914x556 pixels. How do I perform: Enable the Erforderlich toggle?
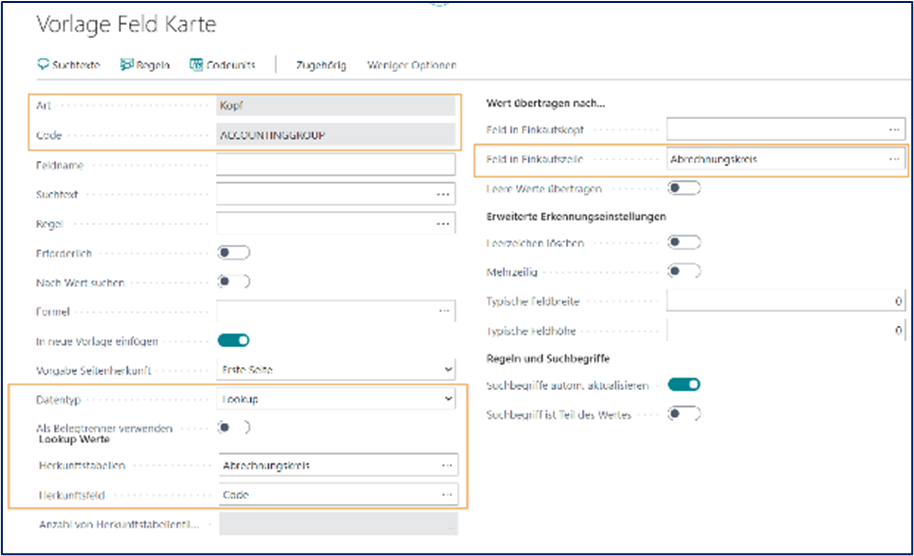pyautogui.click(x=234, y=253)
